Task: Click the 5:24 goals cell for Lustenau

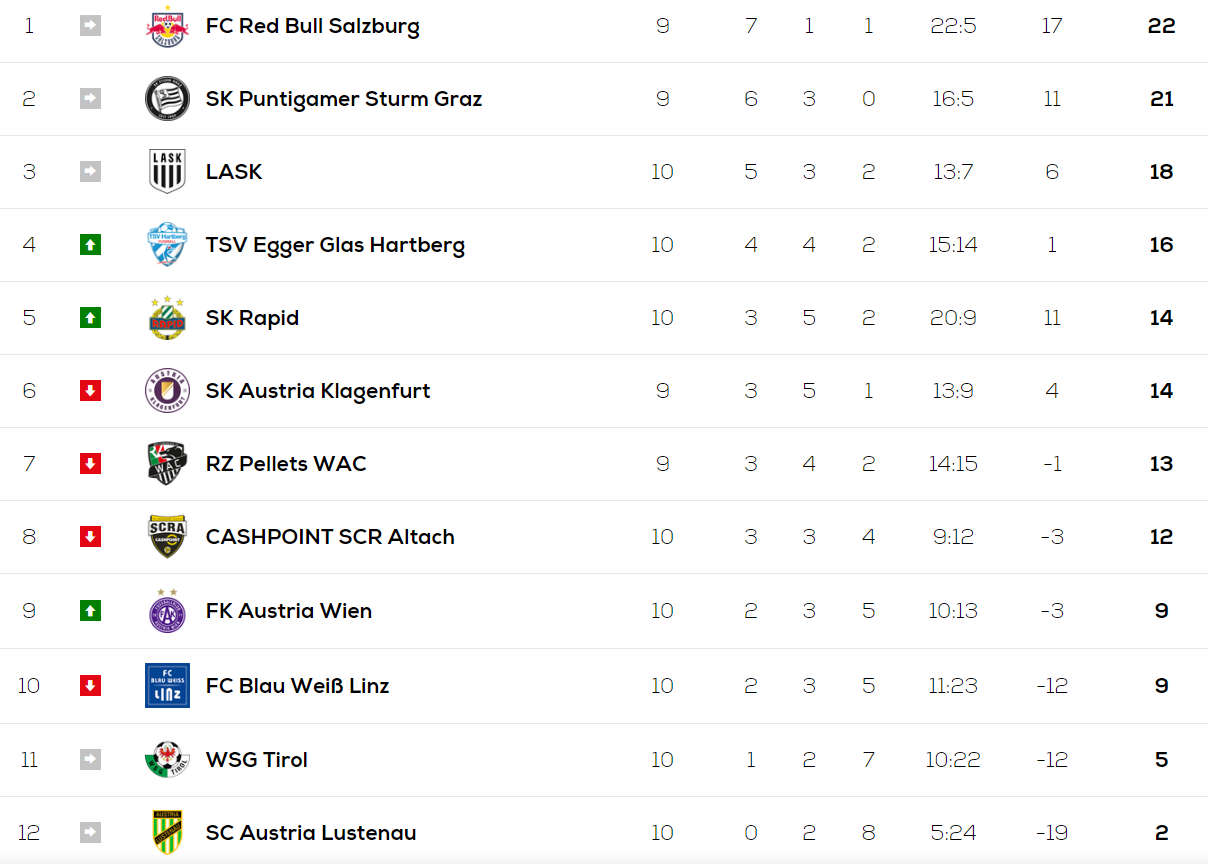Action: [952, 833]
